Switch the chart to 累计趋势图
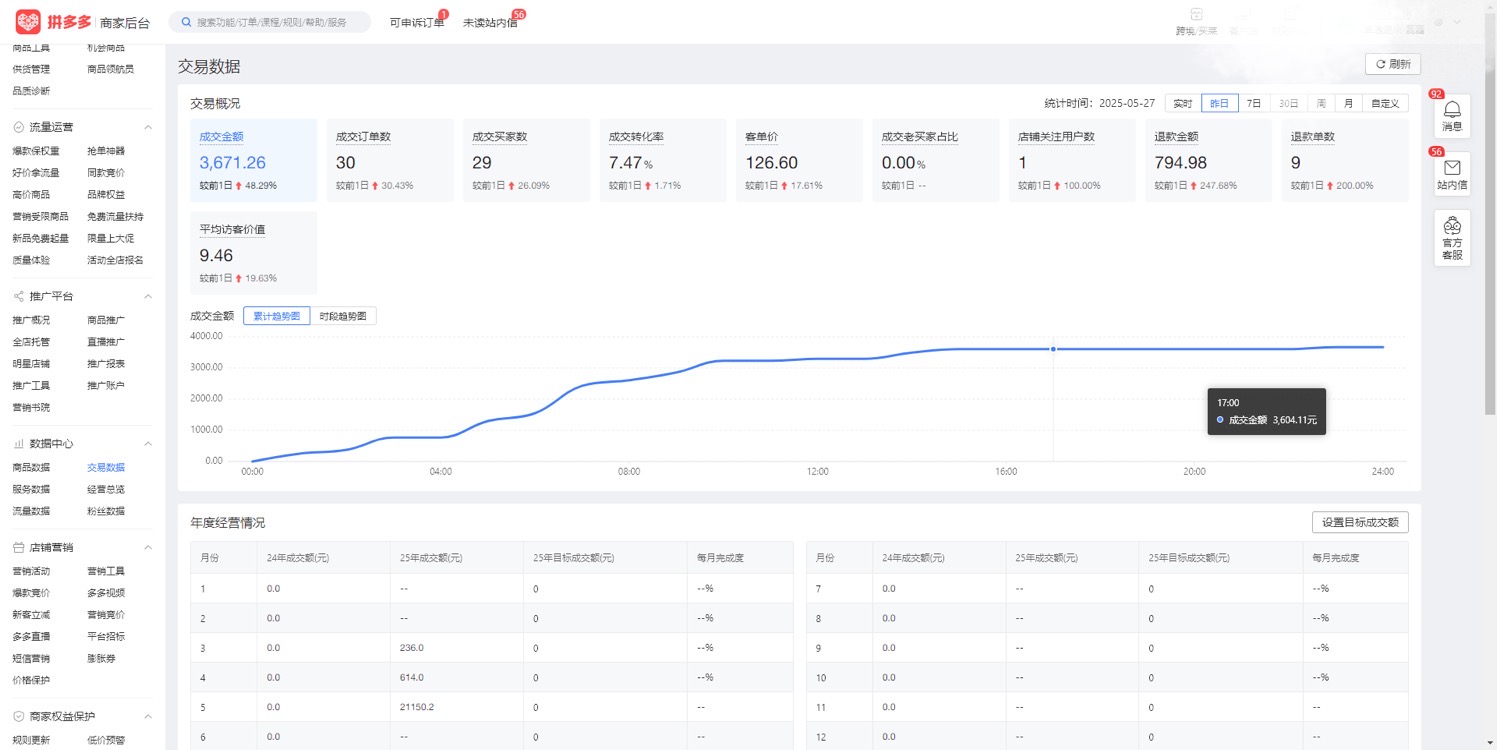 point(276,316)
